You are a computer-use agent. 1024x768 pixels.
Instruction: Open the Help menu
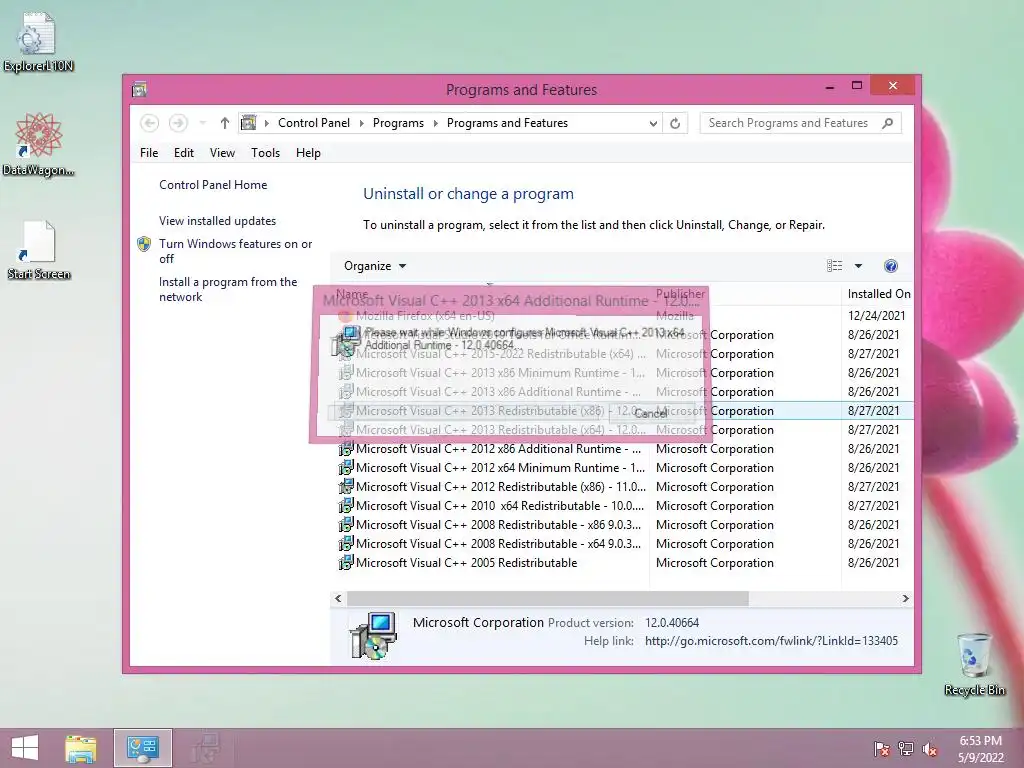point(308,153)
